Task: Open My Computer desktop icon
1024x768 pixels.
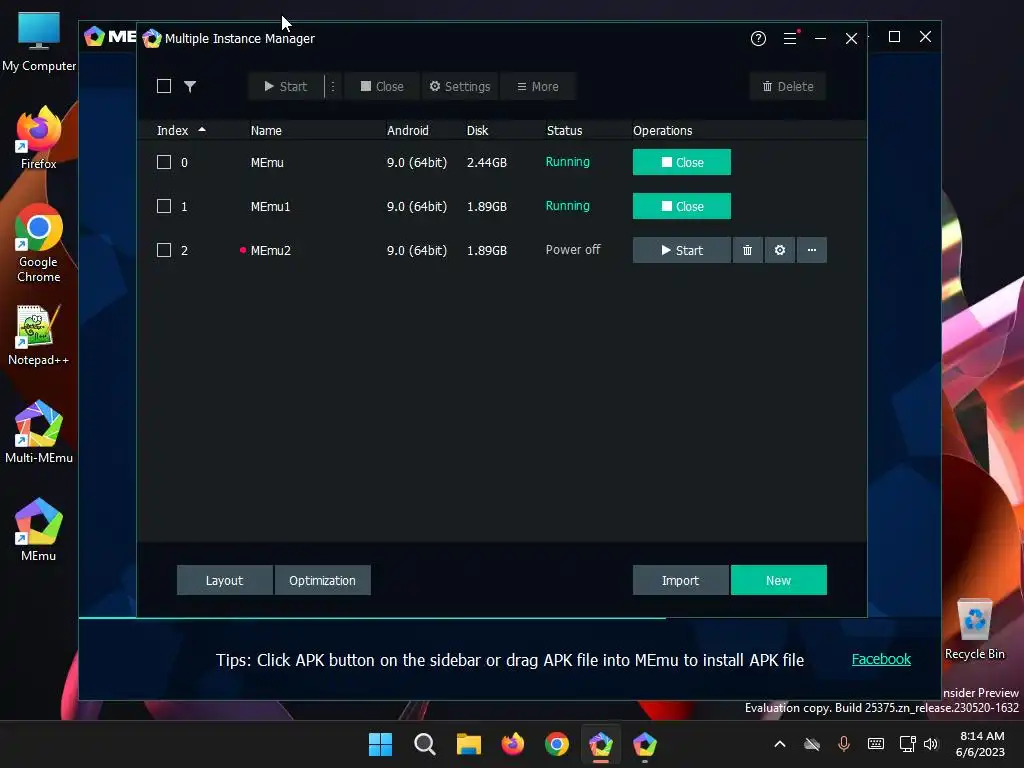Action: click(x=39, y=42)
